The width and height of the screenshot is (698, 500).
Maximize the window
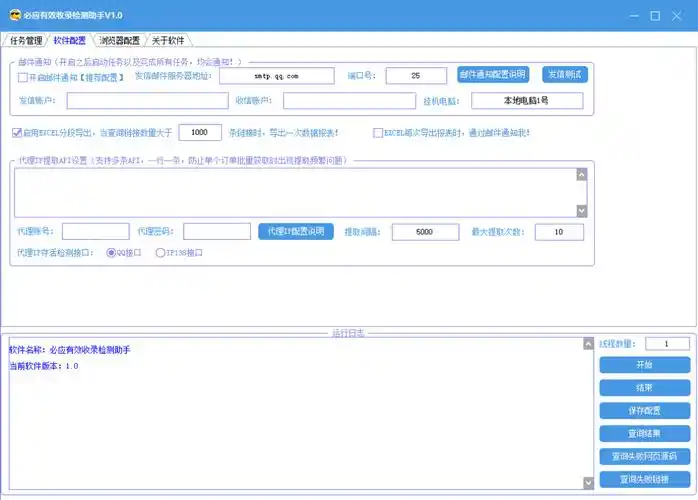coord(655,16)
